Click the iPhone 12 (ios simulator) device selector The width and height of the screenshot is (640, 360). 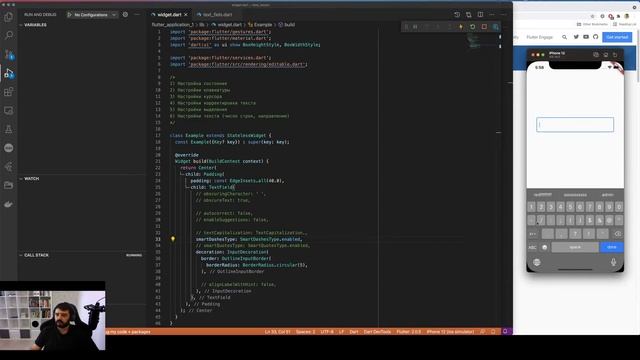coord(450,332)
